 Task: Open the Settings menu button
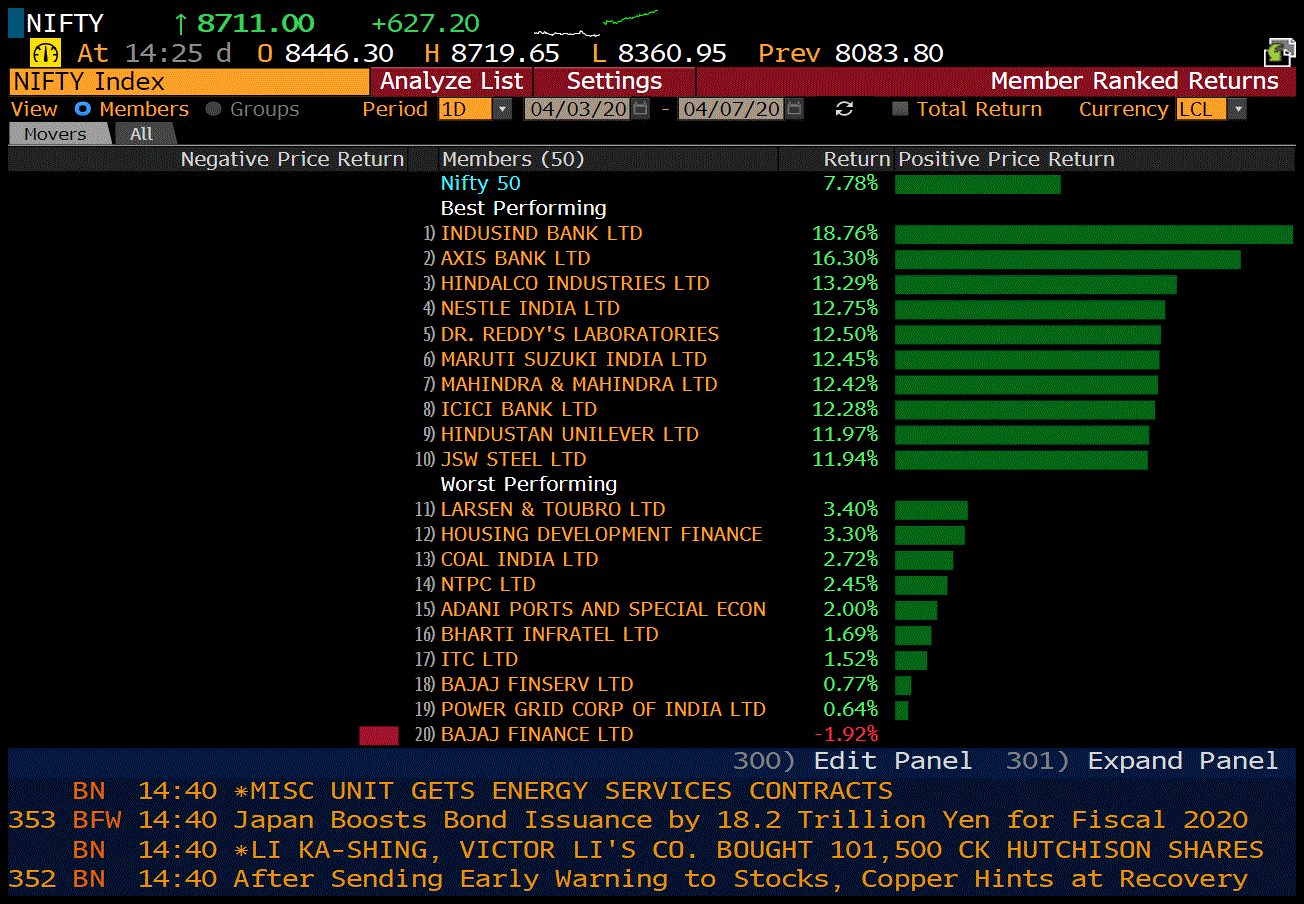tap(614, 81)
